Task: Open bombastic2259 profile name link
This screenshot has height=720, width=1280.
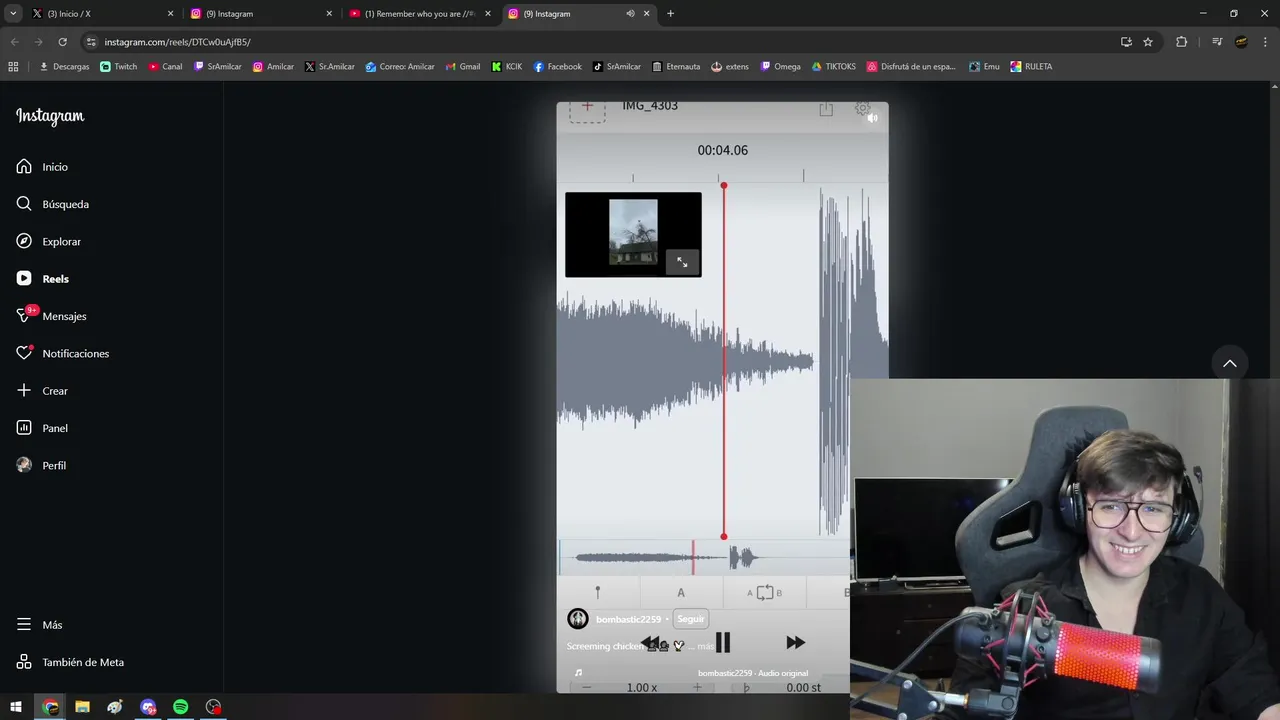Action: point(628,619)
